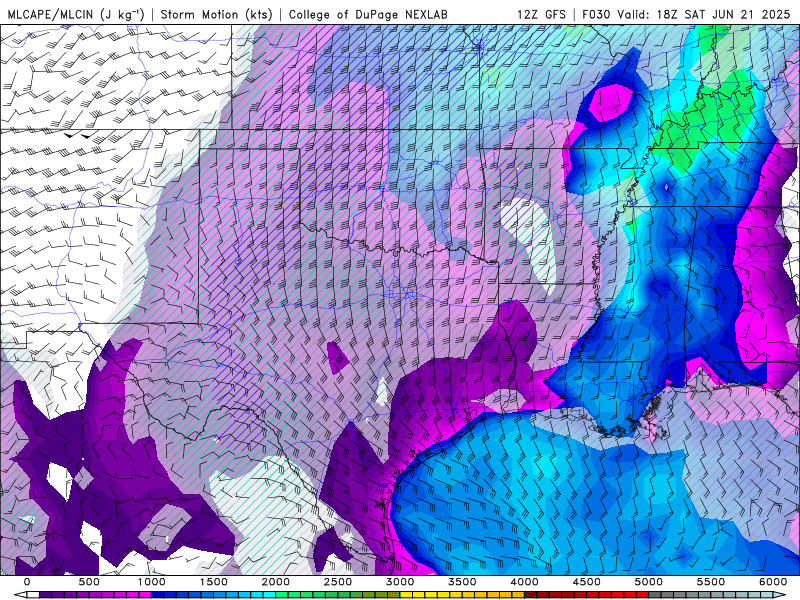Click the F030 Valid: 18Z SAT JUN 21 2025 text
This screenshot has height=600, width=800.
pos(686,14)
